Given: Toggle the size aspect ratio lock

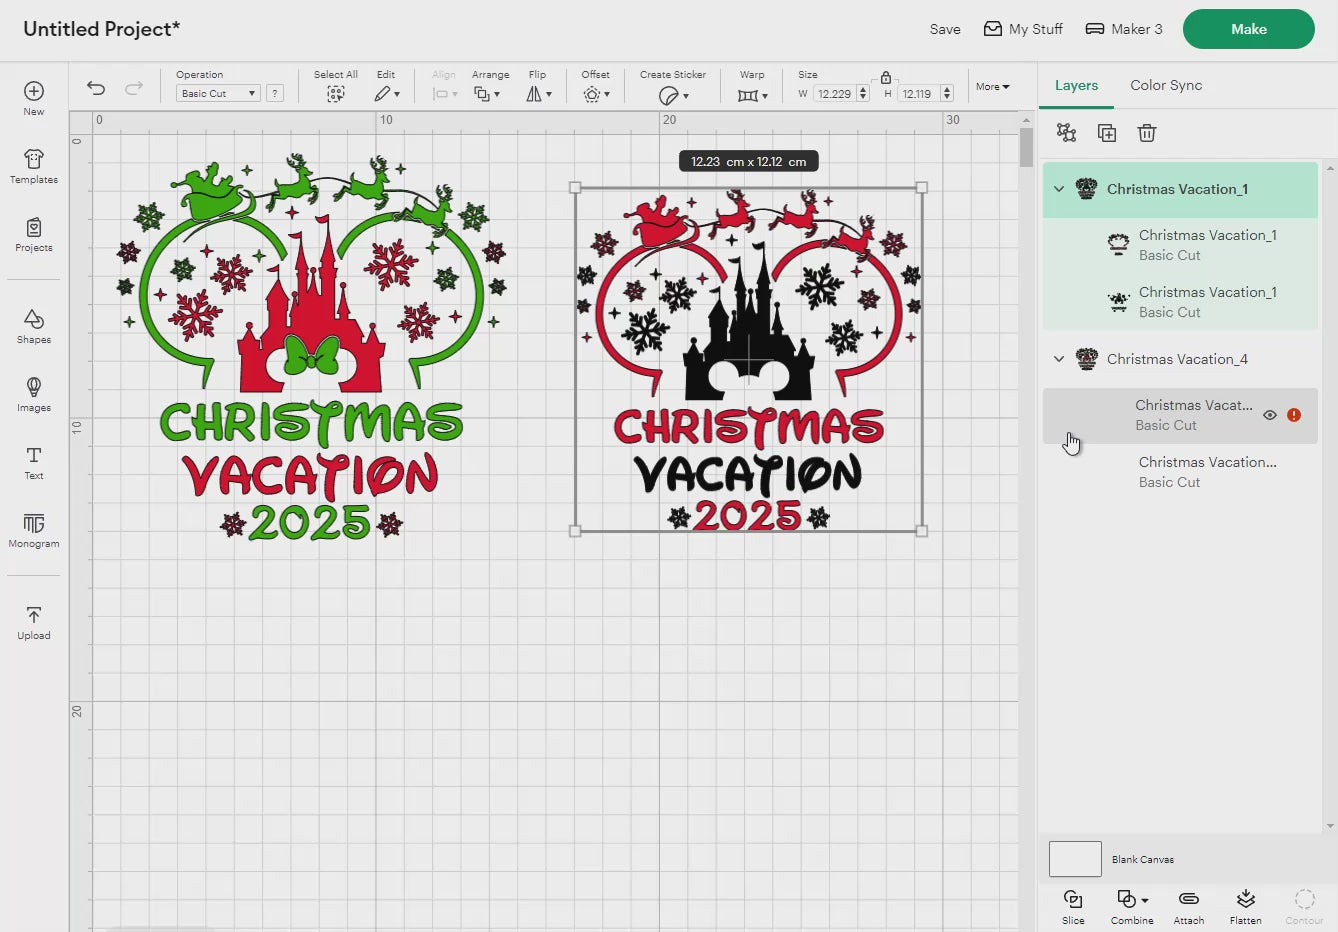Looking at the screenshot, I should [886, 77].
